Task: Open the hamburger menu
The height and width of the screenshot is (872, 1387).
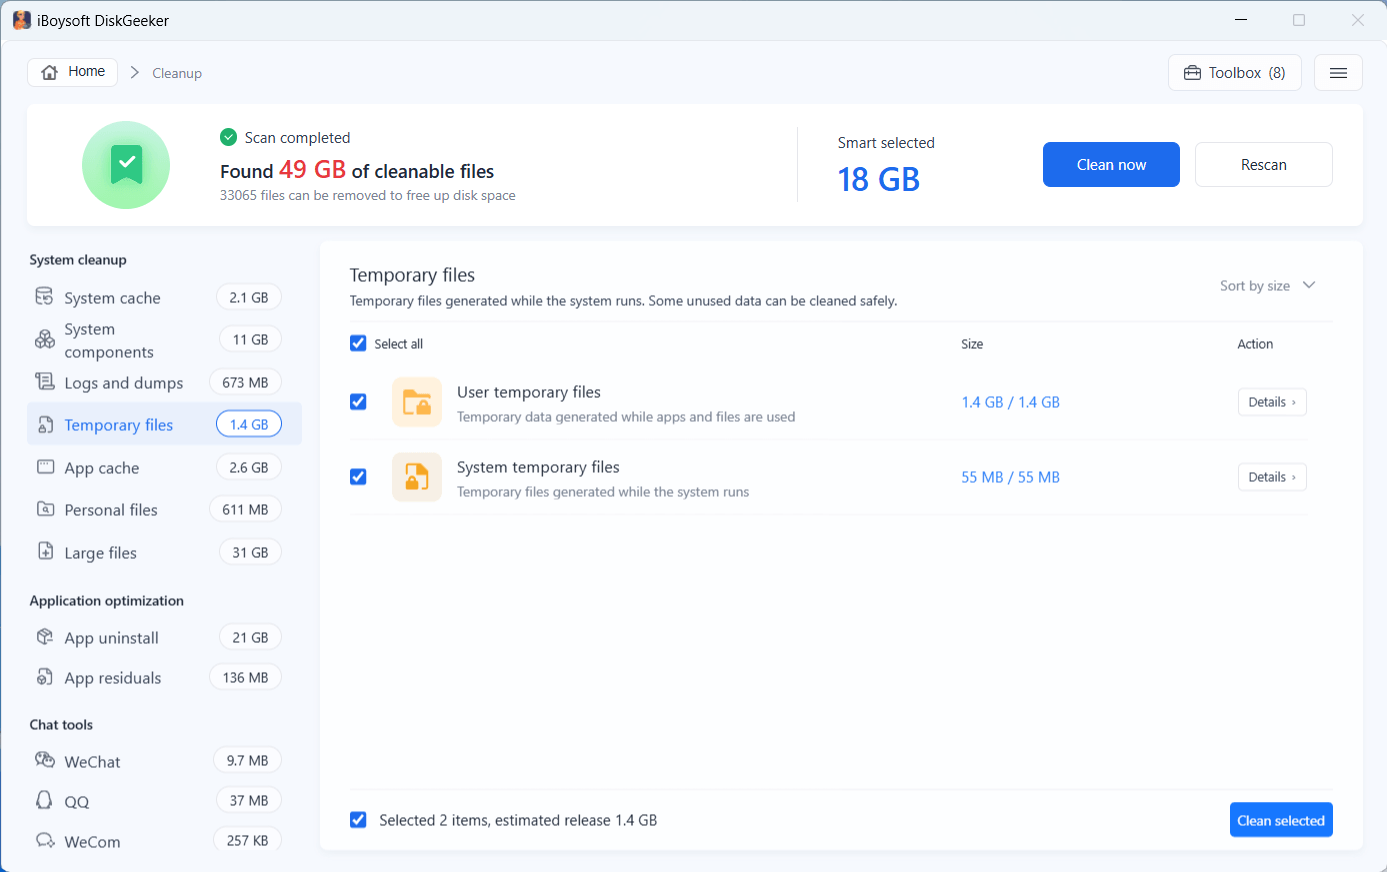Action: pyautogui.click(x=1338, y=73)
